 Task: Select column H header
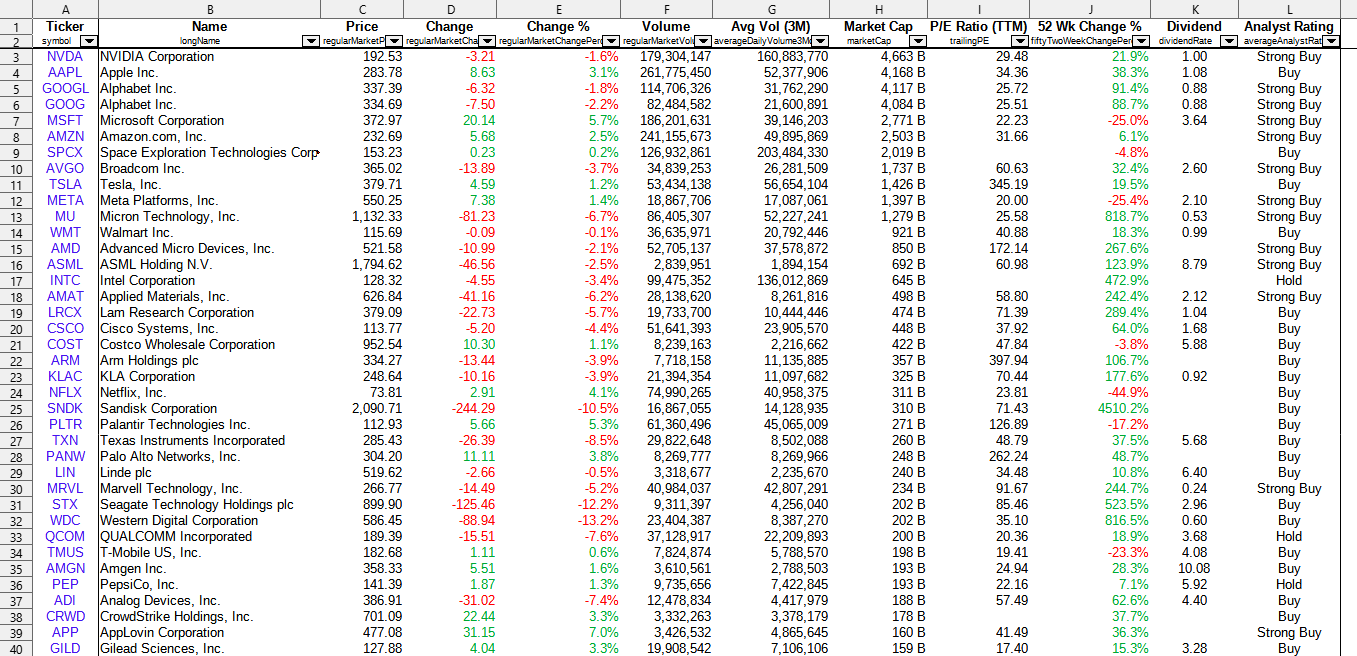pos(880,8)
